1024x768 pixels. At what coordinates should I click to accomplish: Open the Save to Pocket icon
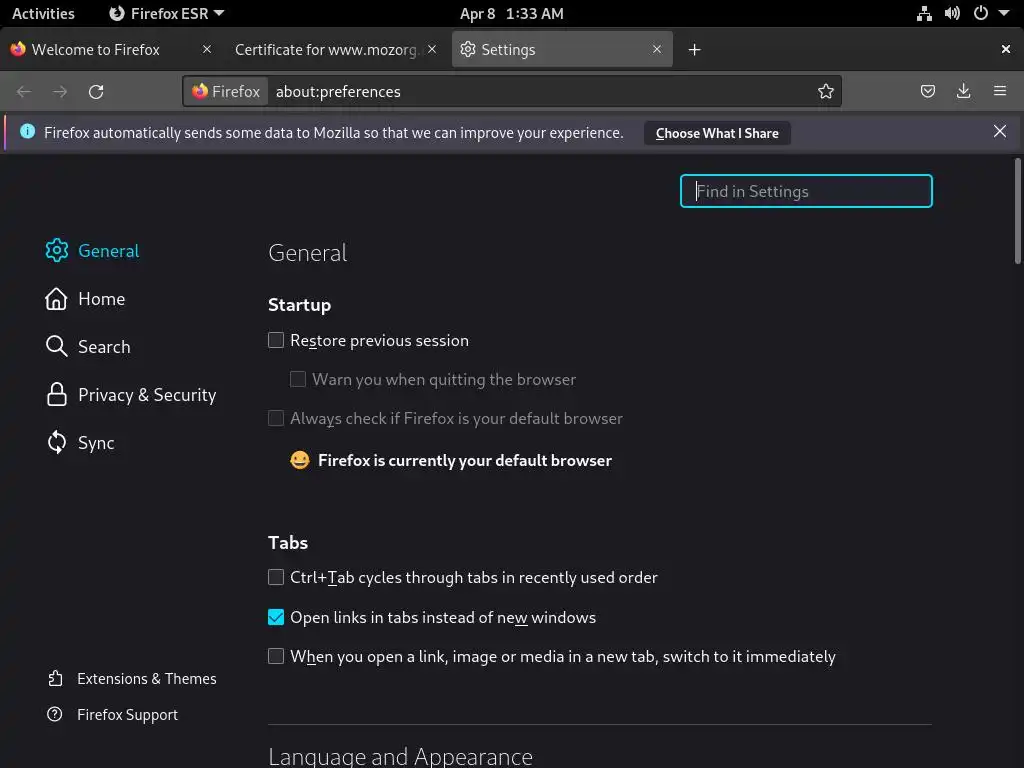click(x=928, y=91)
